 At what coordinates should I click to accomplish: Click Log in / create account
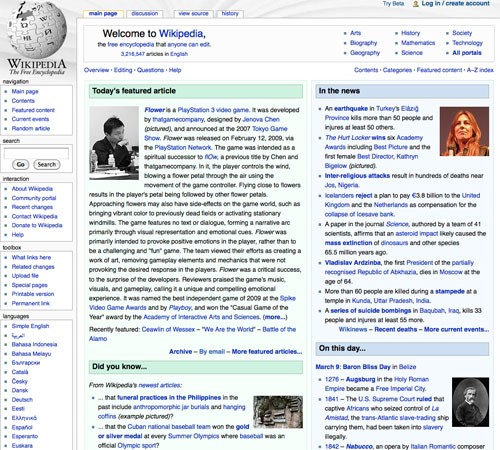point(455,4)
